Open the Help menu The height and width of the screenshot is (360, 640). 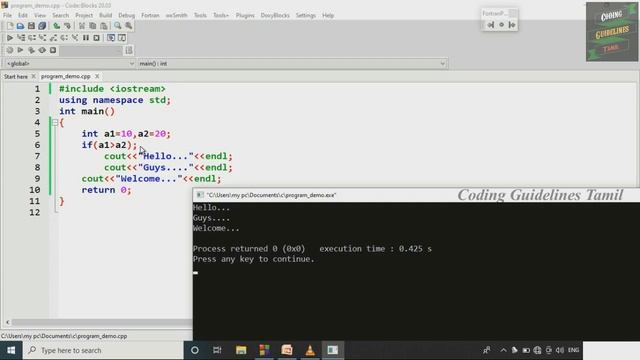328,16
